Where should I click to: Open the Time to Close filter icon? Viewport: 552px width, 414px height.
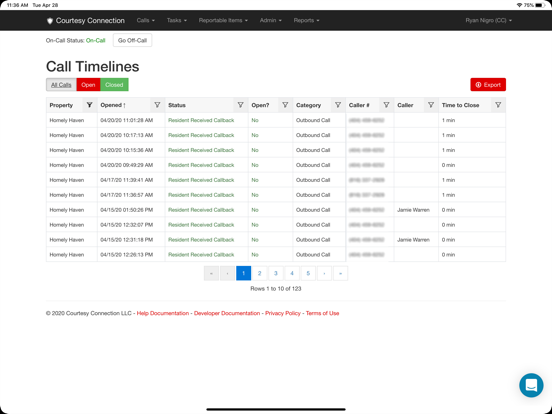498,105
